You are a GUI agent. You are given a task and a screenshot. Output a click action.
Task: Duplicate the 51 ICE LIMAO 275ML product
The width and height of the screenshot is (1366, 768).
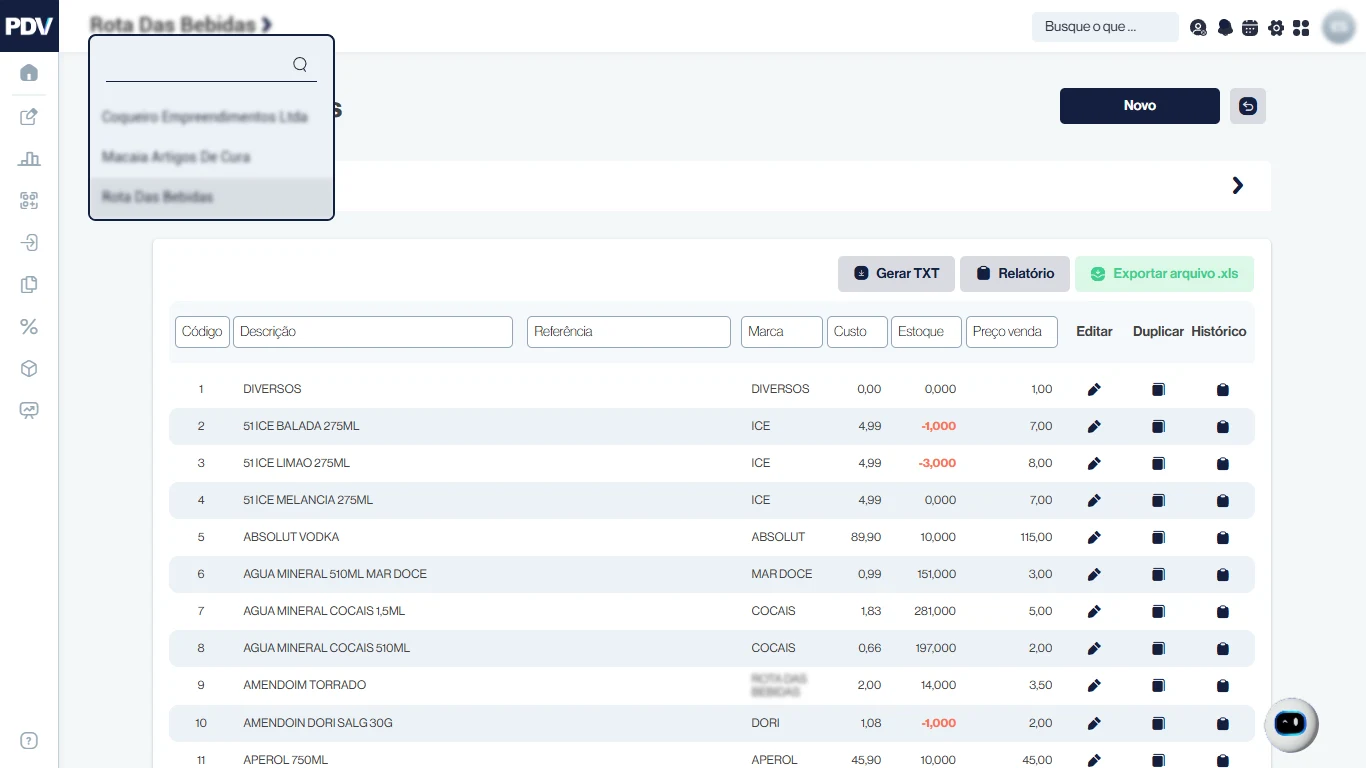pos(1158,464)
